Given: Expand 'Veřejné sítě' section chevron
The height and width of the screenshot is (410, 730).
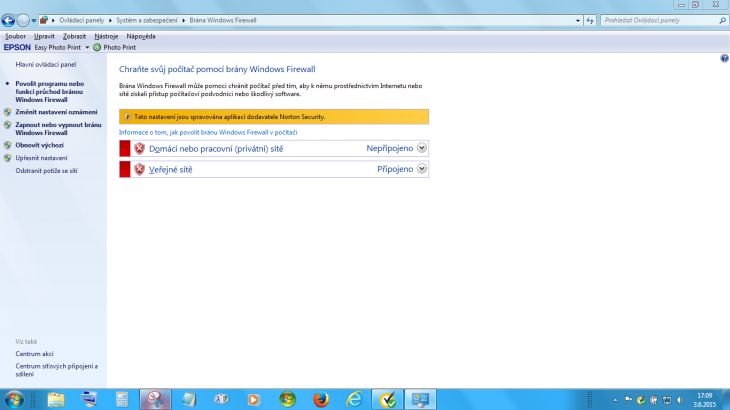Looking at the screenshot, I should tap(422, 168).
